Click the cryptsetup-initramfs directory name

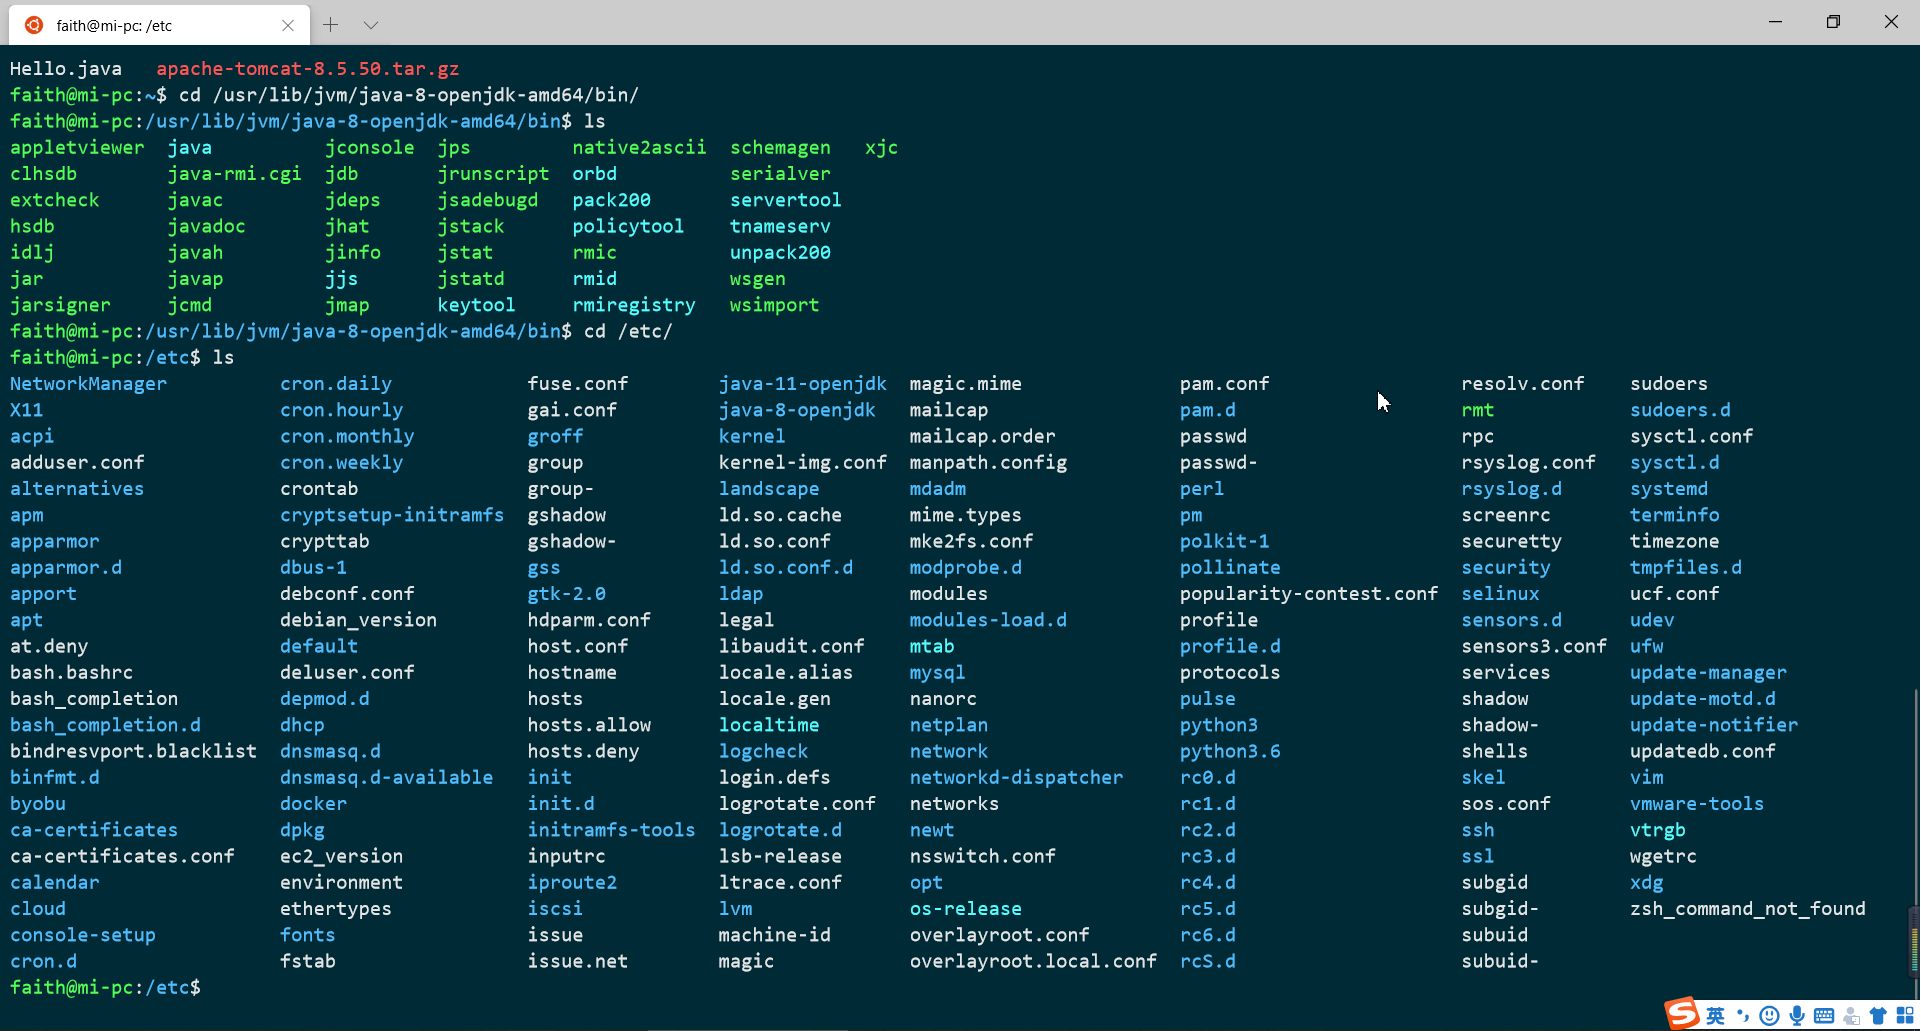(392, 515)
